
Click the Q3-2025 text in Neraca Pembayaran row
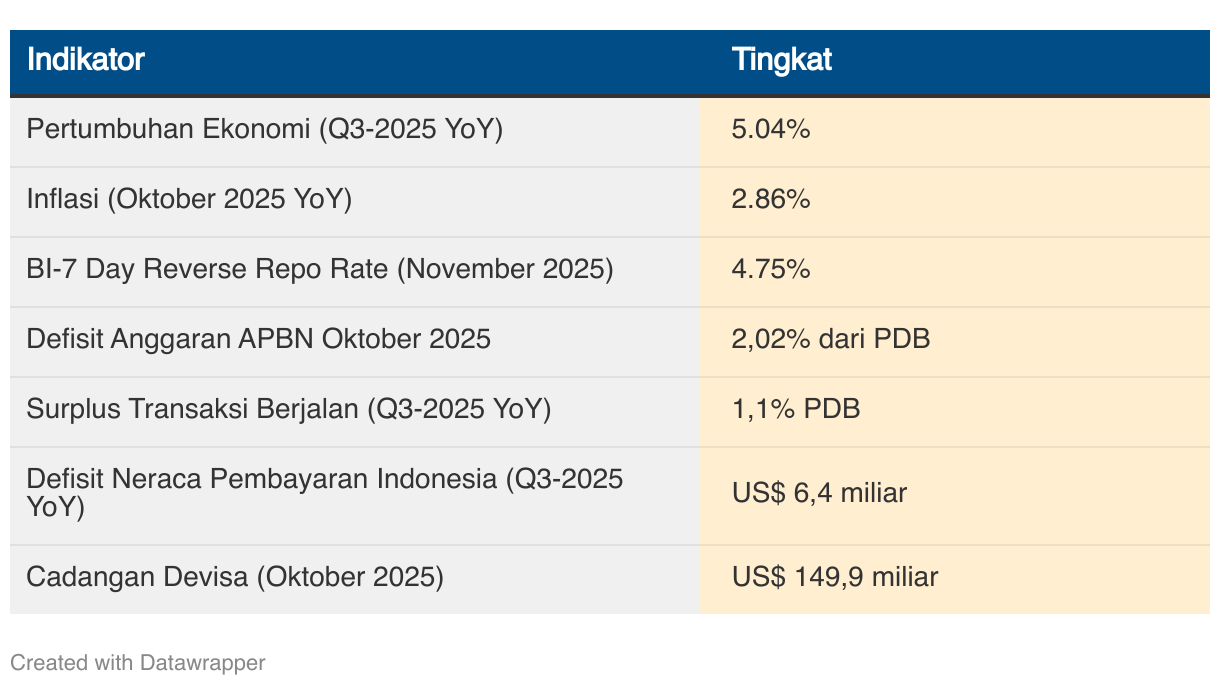[x=568, y=479]
